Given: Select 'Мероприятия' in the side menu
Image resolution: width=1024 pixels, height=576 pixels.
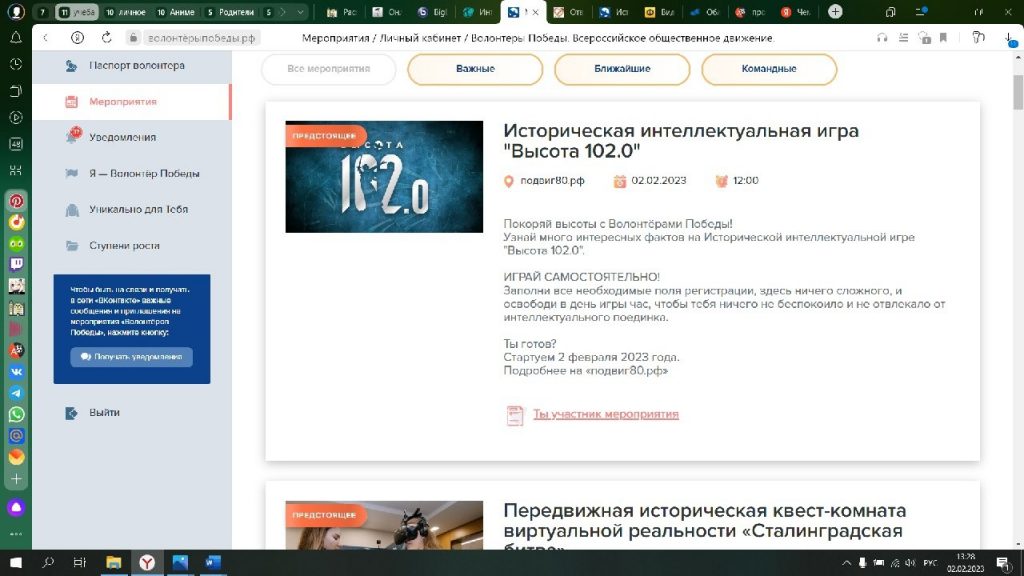Looking at the screenshot, I should [132, 102].
